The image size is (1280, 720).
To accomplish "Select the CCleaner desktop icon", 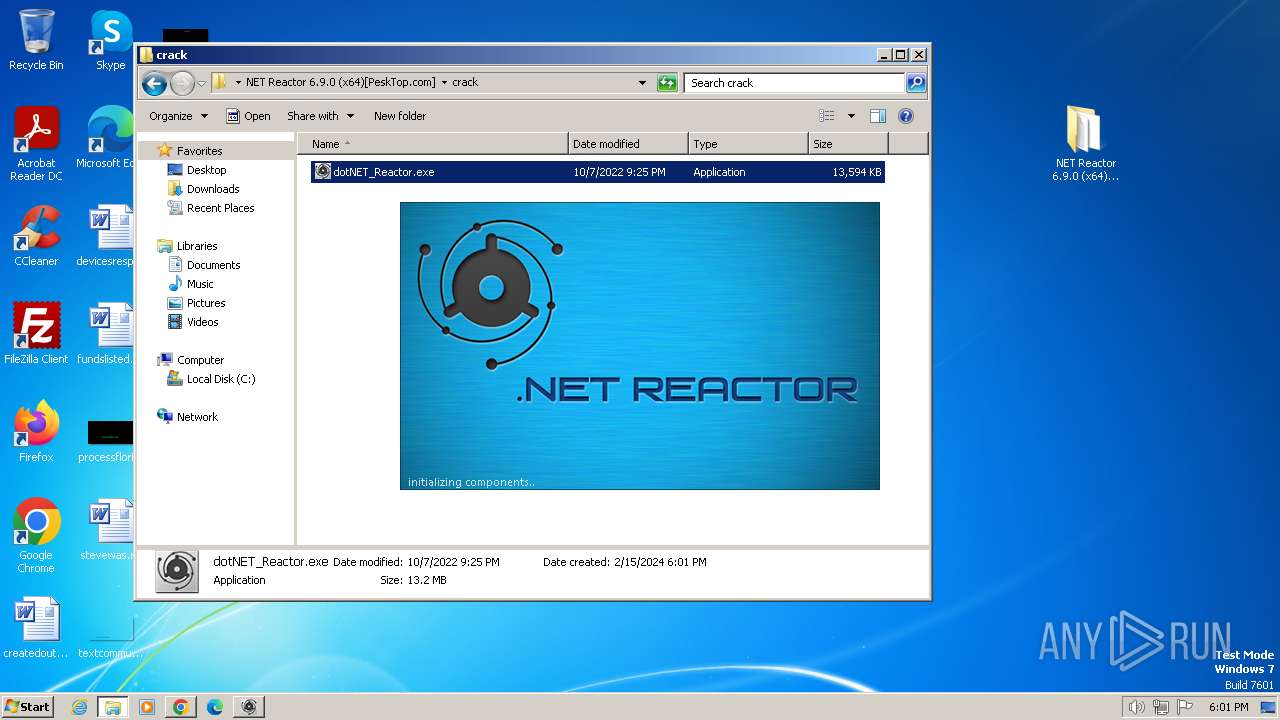I will click(36, 237).
